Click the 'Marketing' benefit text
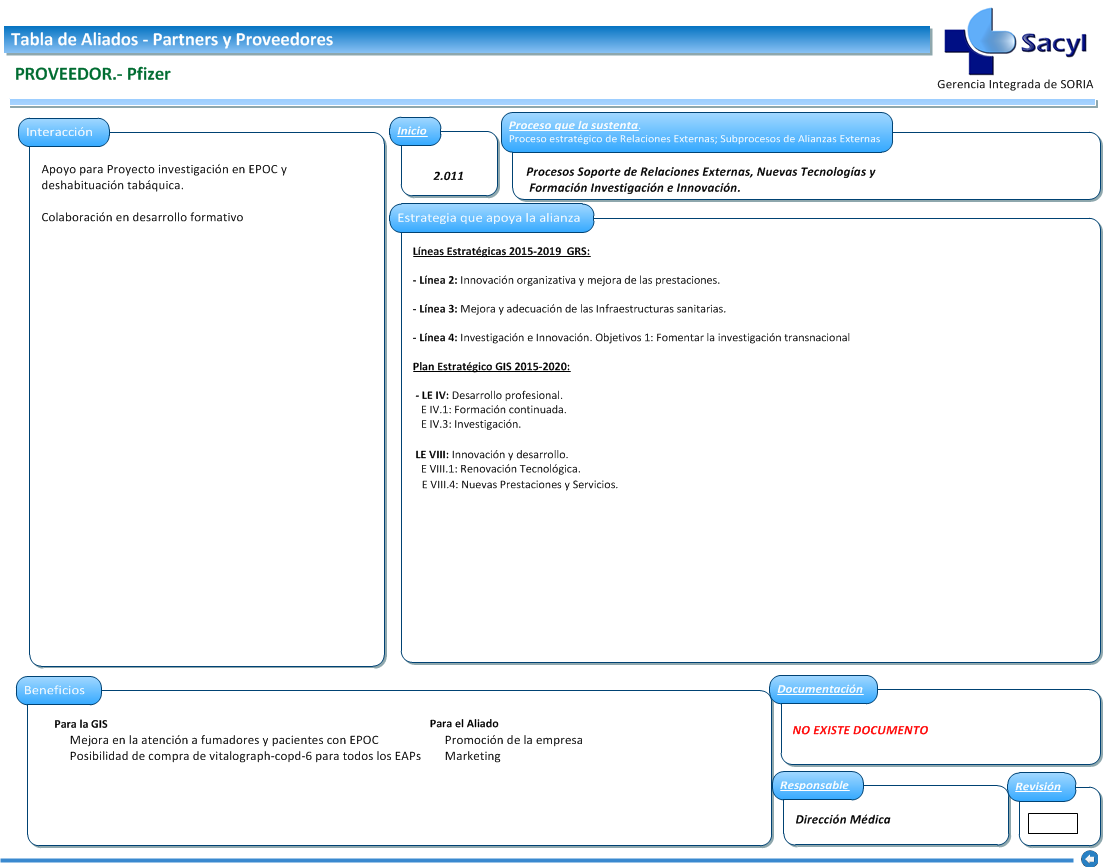Screen dimensions: 1103x868 pos(472,756)
